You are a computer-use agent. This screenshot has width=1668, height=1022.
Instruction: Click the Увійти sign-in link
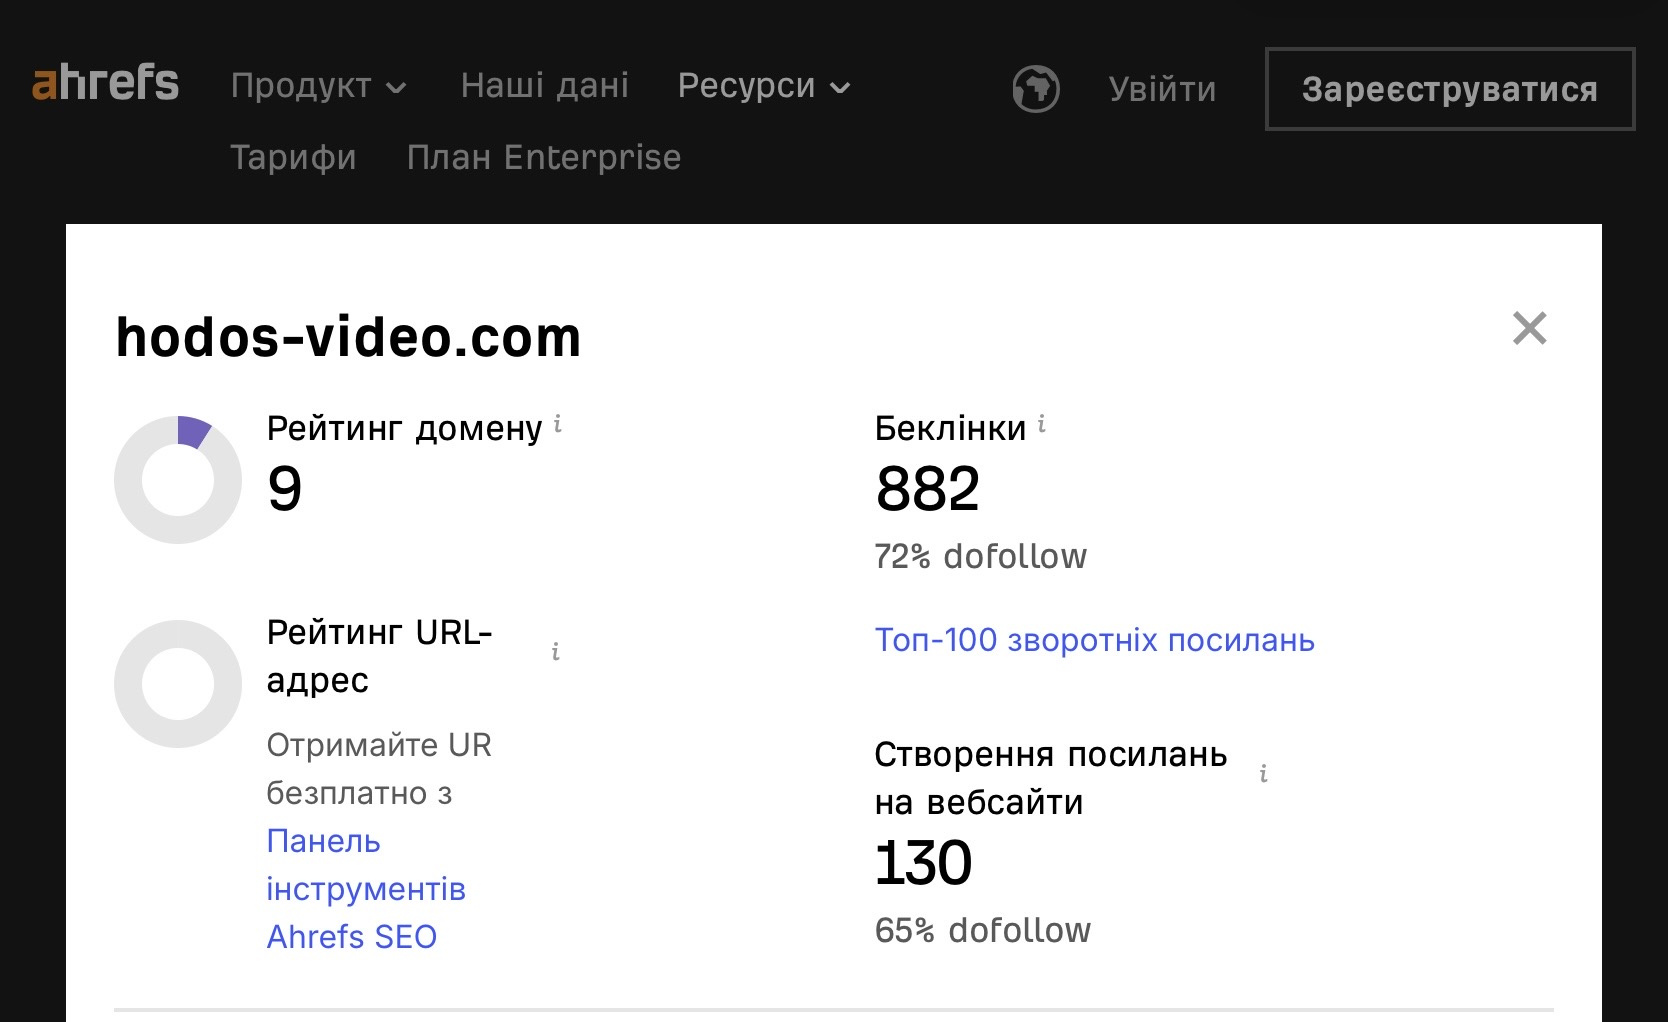[1162, 90]
